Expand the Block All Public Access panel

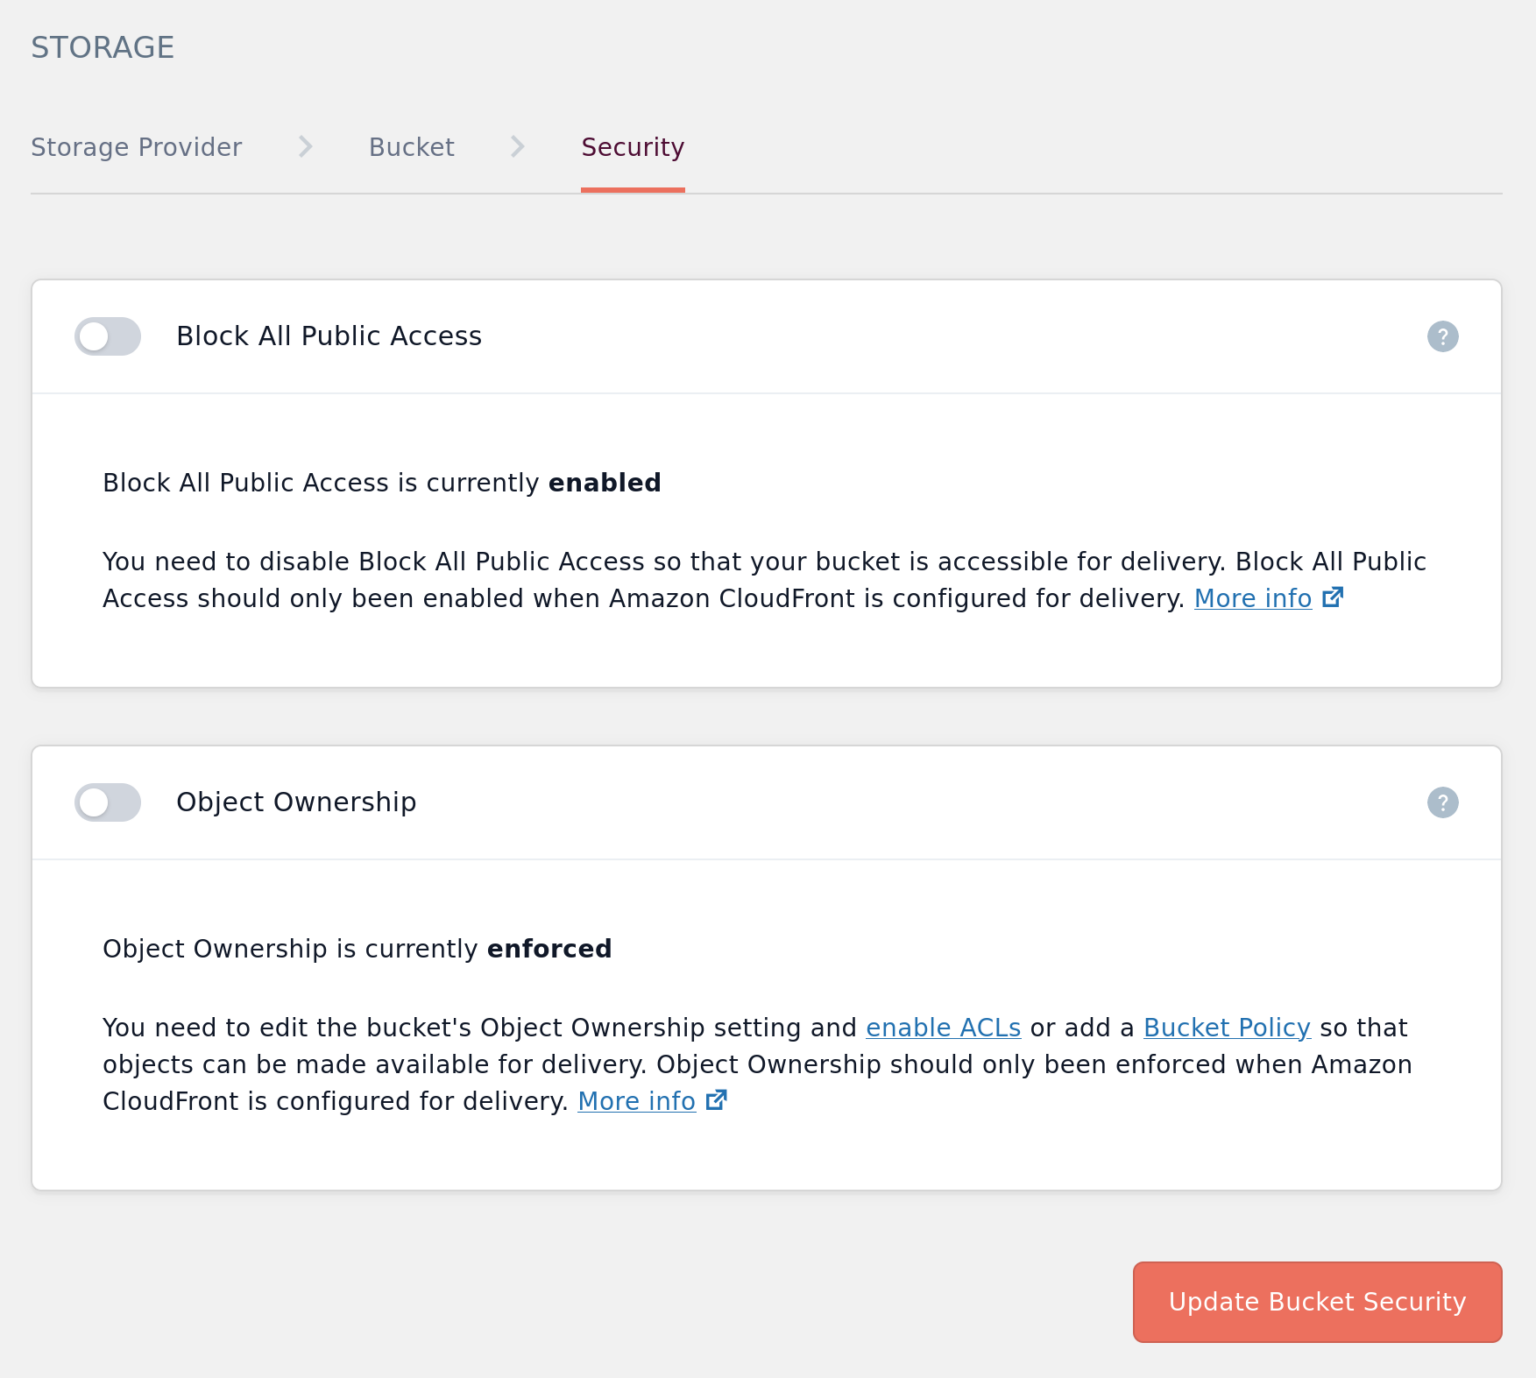pyautogui.click(x=330, y=336)
